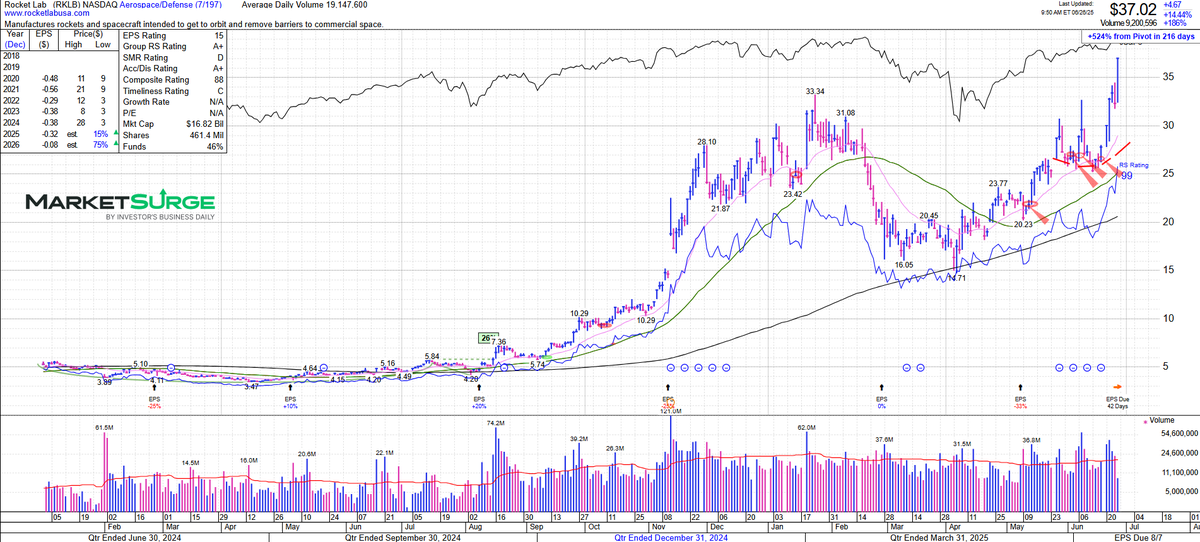Click the 21.87 price label
Viewport: 1200px width, 542px height.
tap(721, 208)
